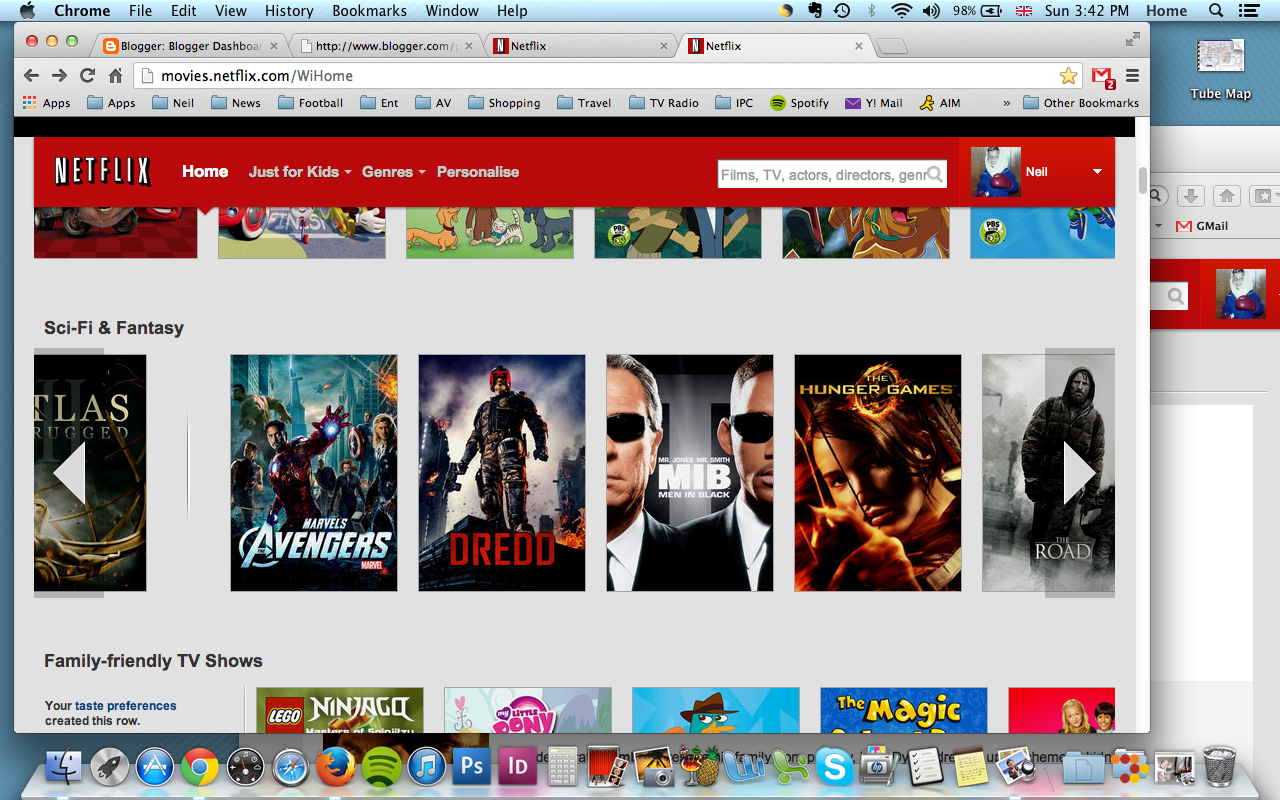This screenshot has height=800, width=1280.
Task: Open the Chrome hamburger menu
Action: tap(1133, 76)
